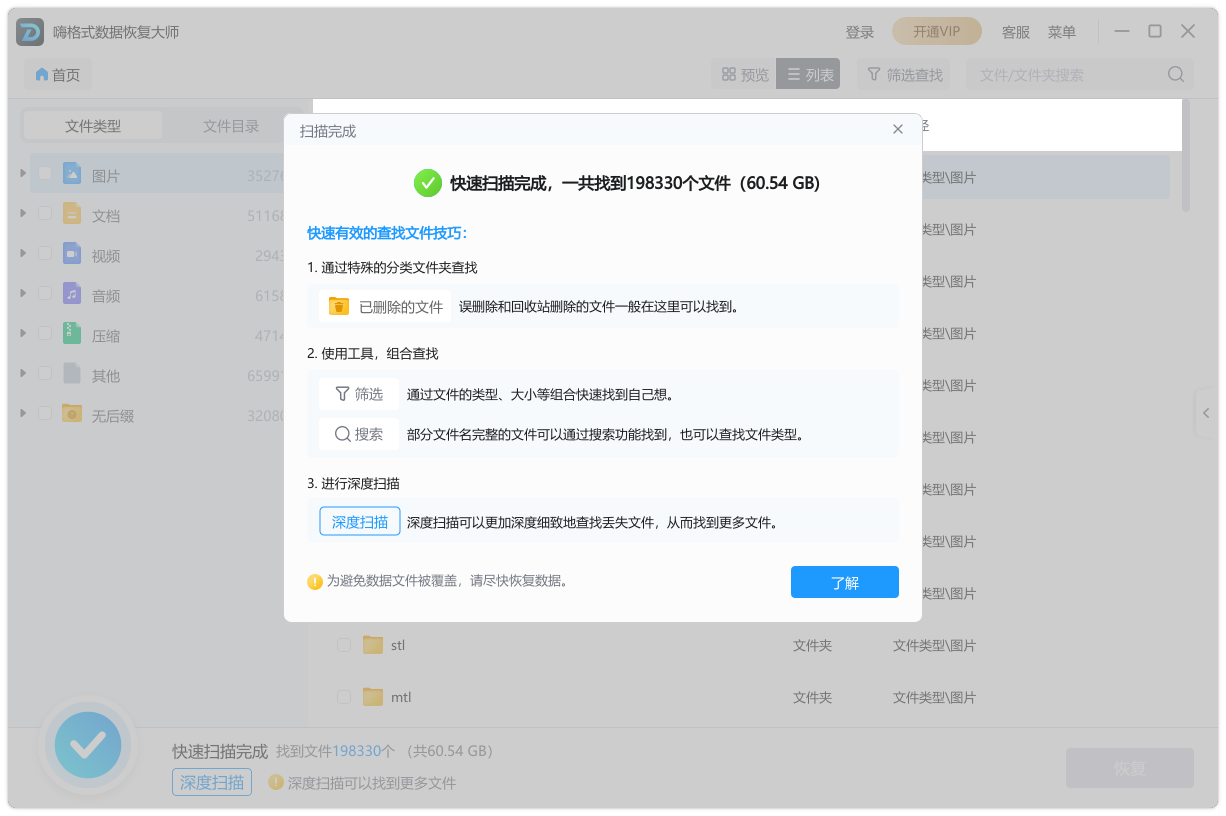
Task: Expand the 图片 tree node arrow
Action: (23, 174)
